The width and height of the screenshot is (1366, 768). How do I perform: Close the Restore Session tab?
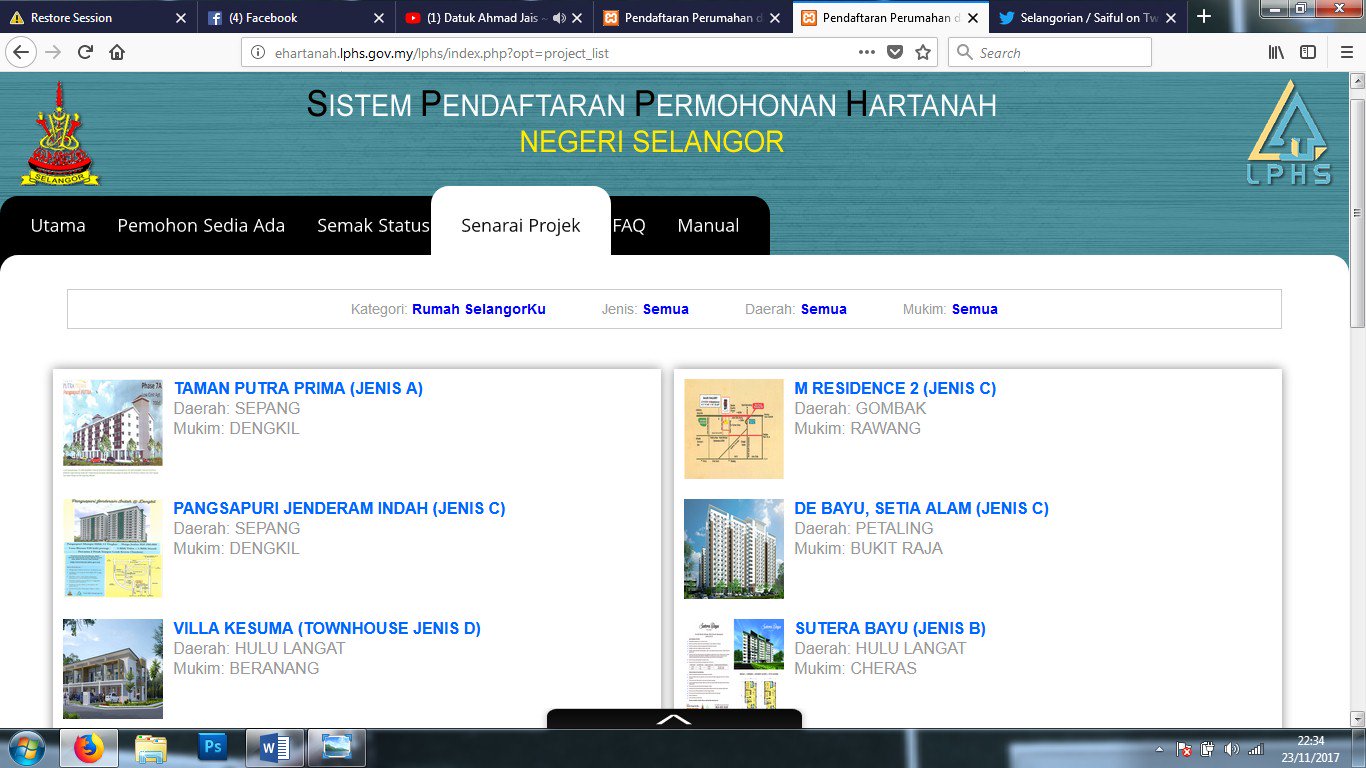pos(181,18)
